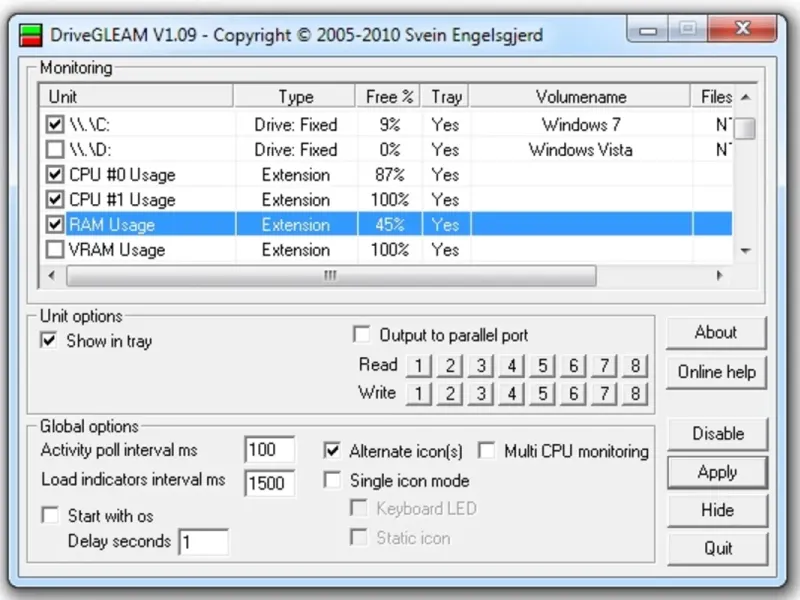
Task: Select Write pin 8 button
Action: 635,393
